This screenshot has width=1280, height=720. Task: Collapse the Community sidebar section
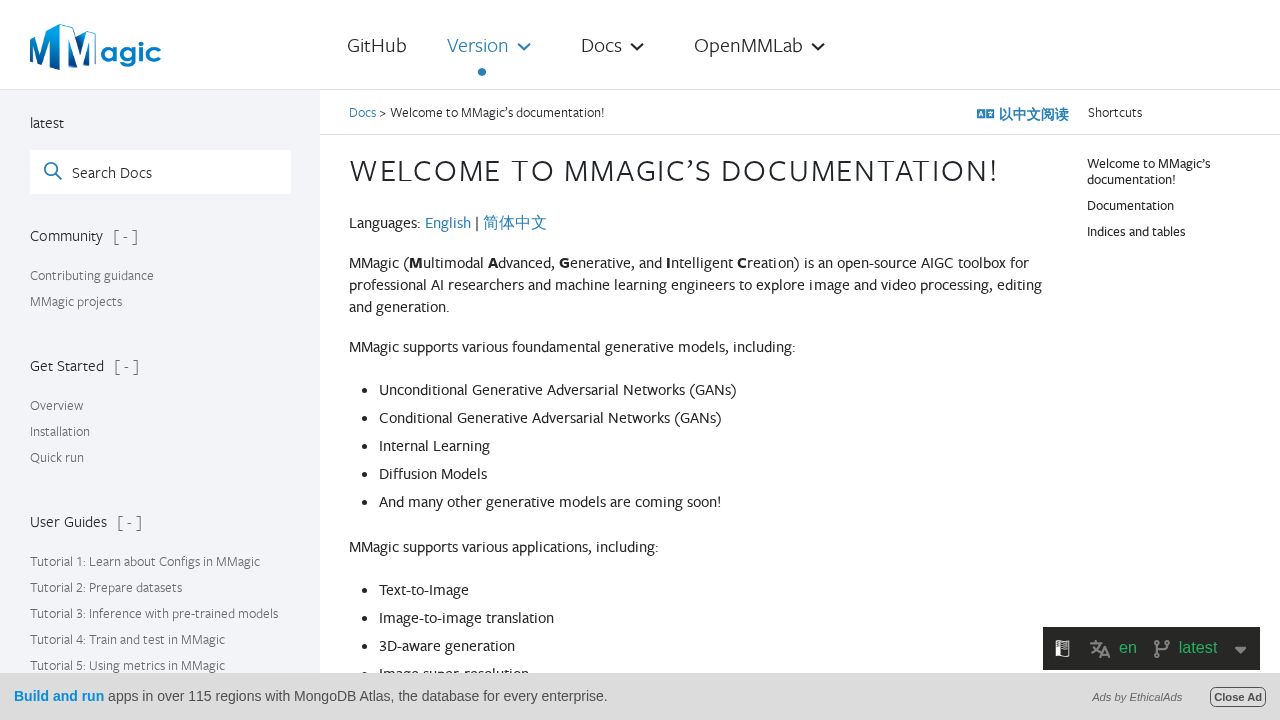125,236
